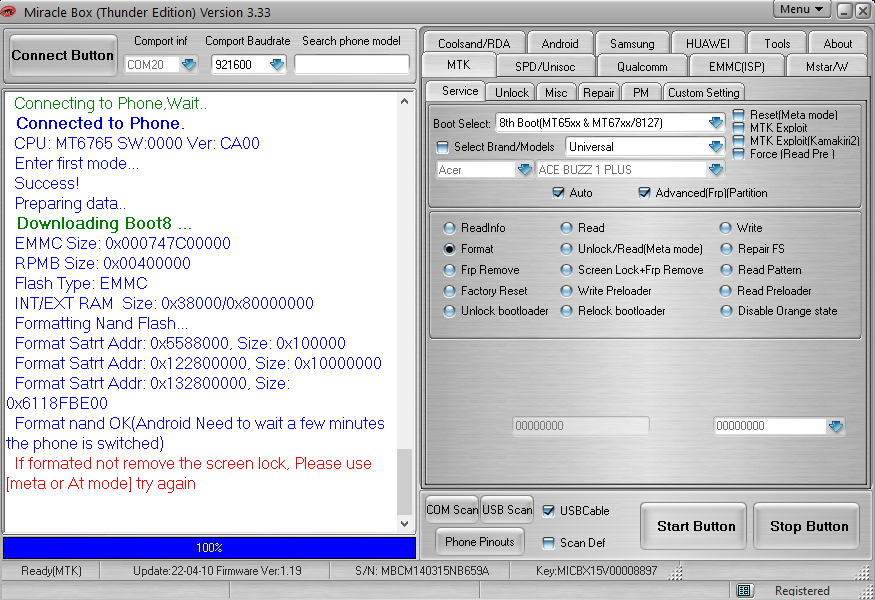The height and width of the screenshot is (600, 875).
Task: Switch to the Android tab
Action: click(x=560, y=43)
